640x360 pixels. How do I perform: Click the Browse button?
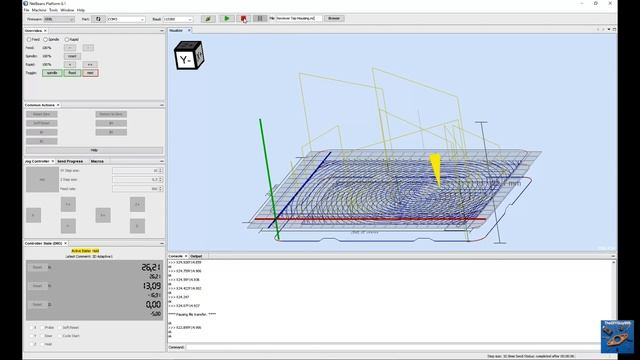pyautogui.click(x=334, y=18)
